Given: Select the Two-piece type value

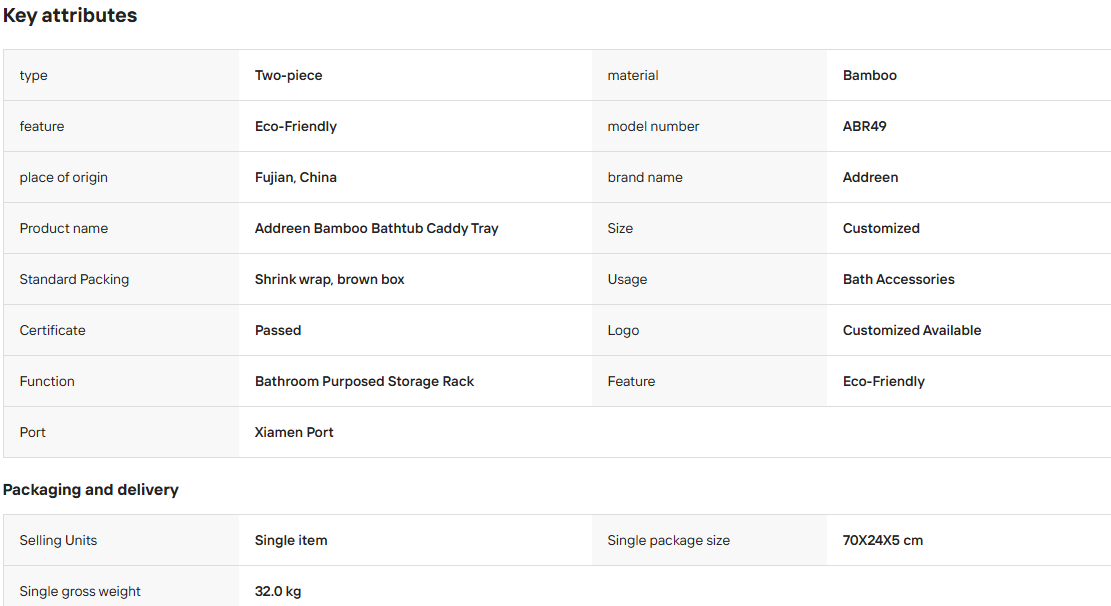Looking at the screenshot, I should point(288,75).
